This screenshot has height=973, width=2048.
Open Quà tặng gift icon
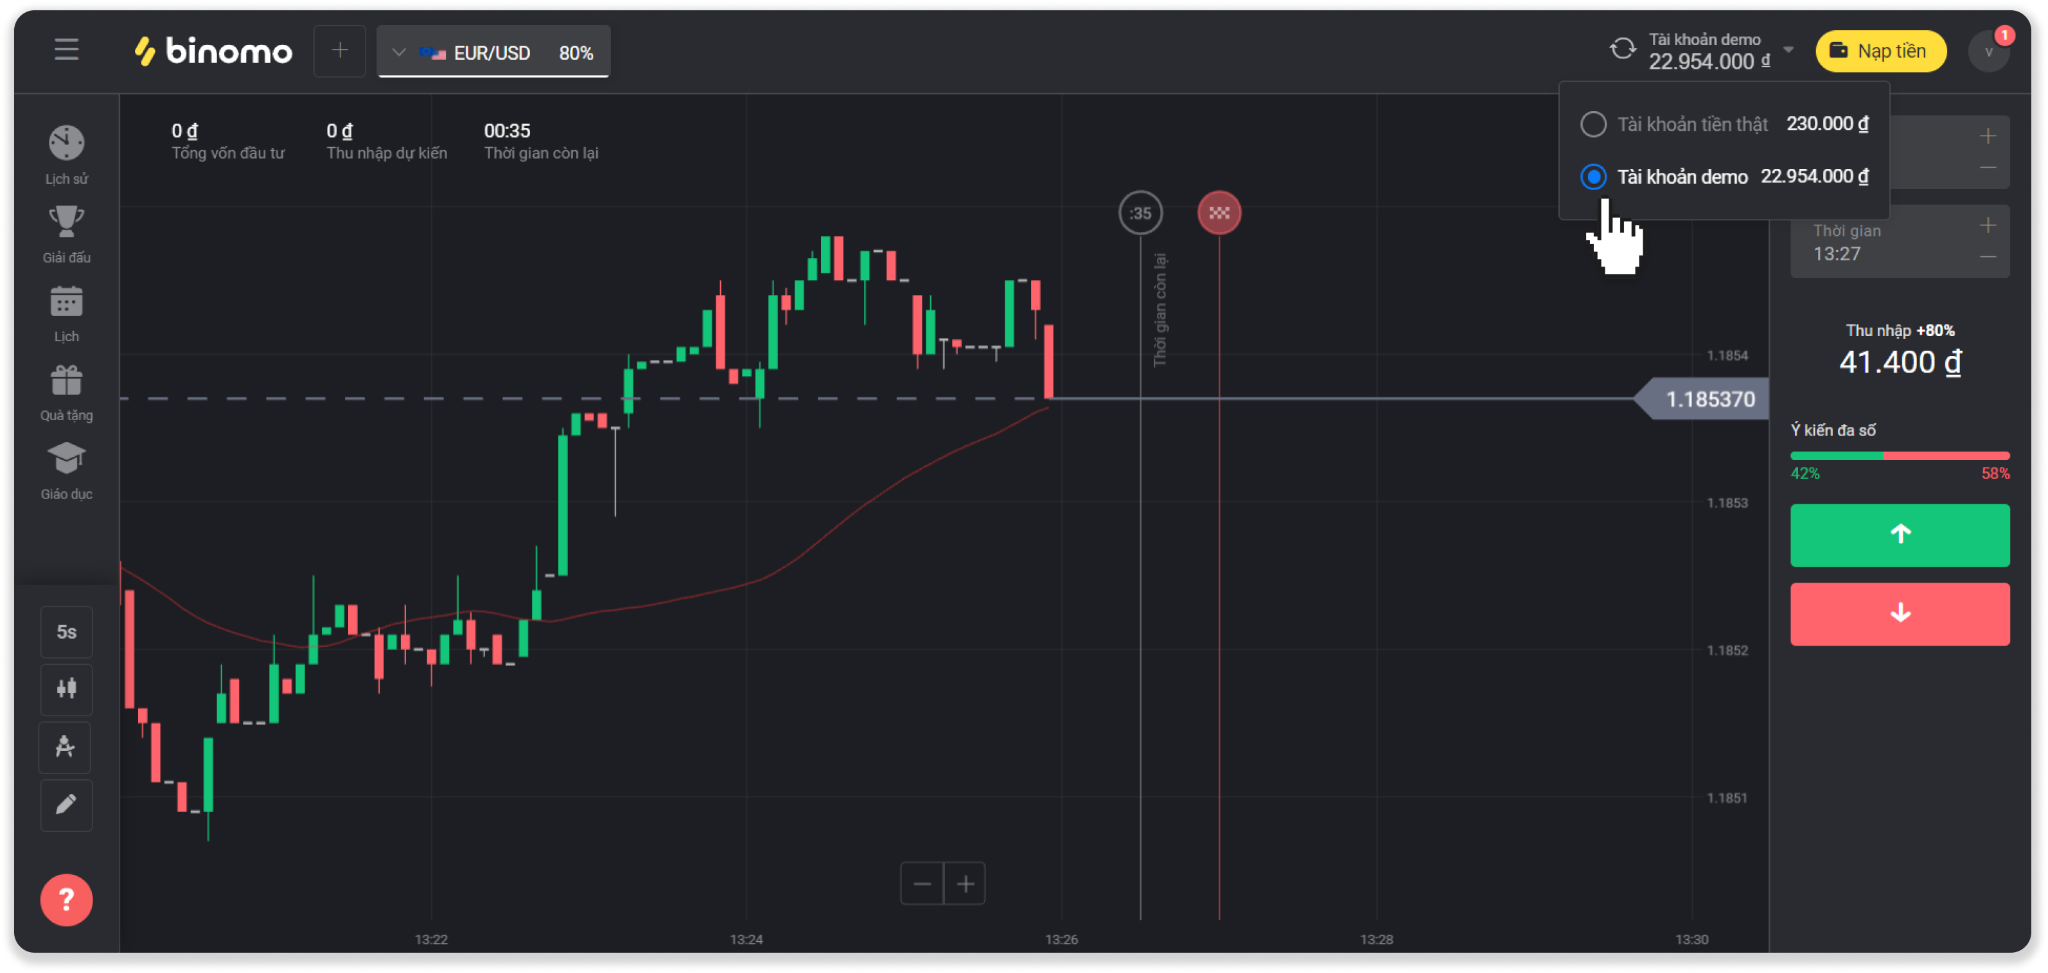pos(66,381)
